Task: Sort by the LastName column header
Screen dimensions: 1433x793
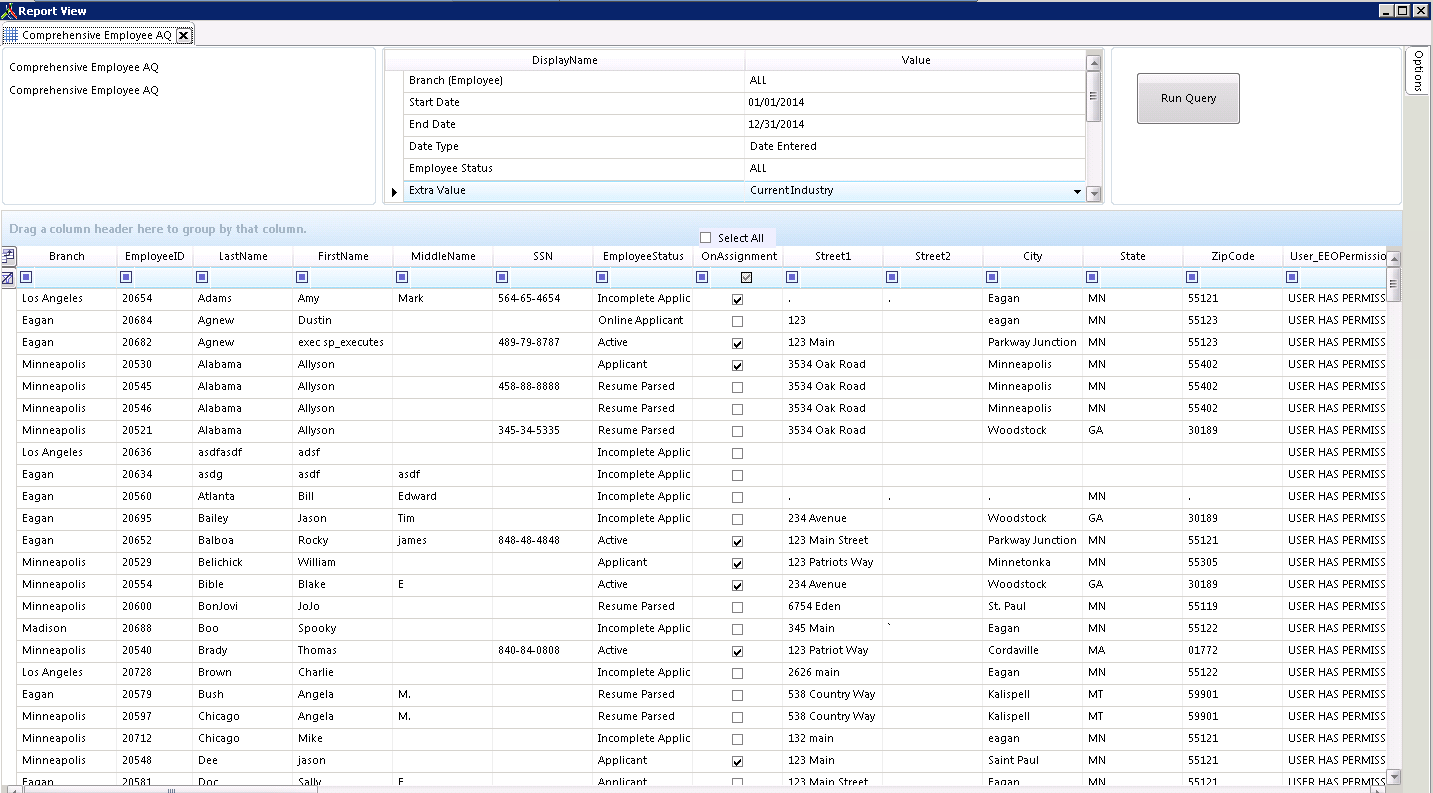Action: tap(243, 256)
